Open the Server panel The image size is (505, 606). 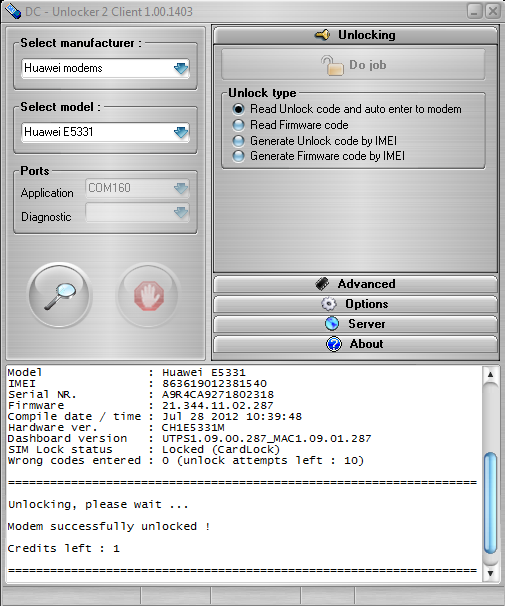click(355, 323)
